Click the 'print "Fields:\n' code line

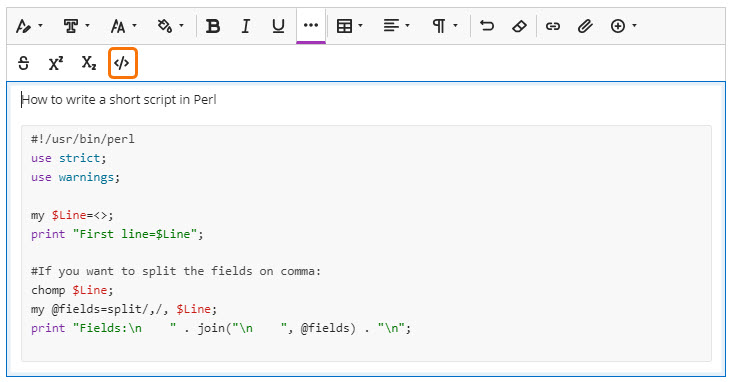[x=221, y=328]
